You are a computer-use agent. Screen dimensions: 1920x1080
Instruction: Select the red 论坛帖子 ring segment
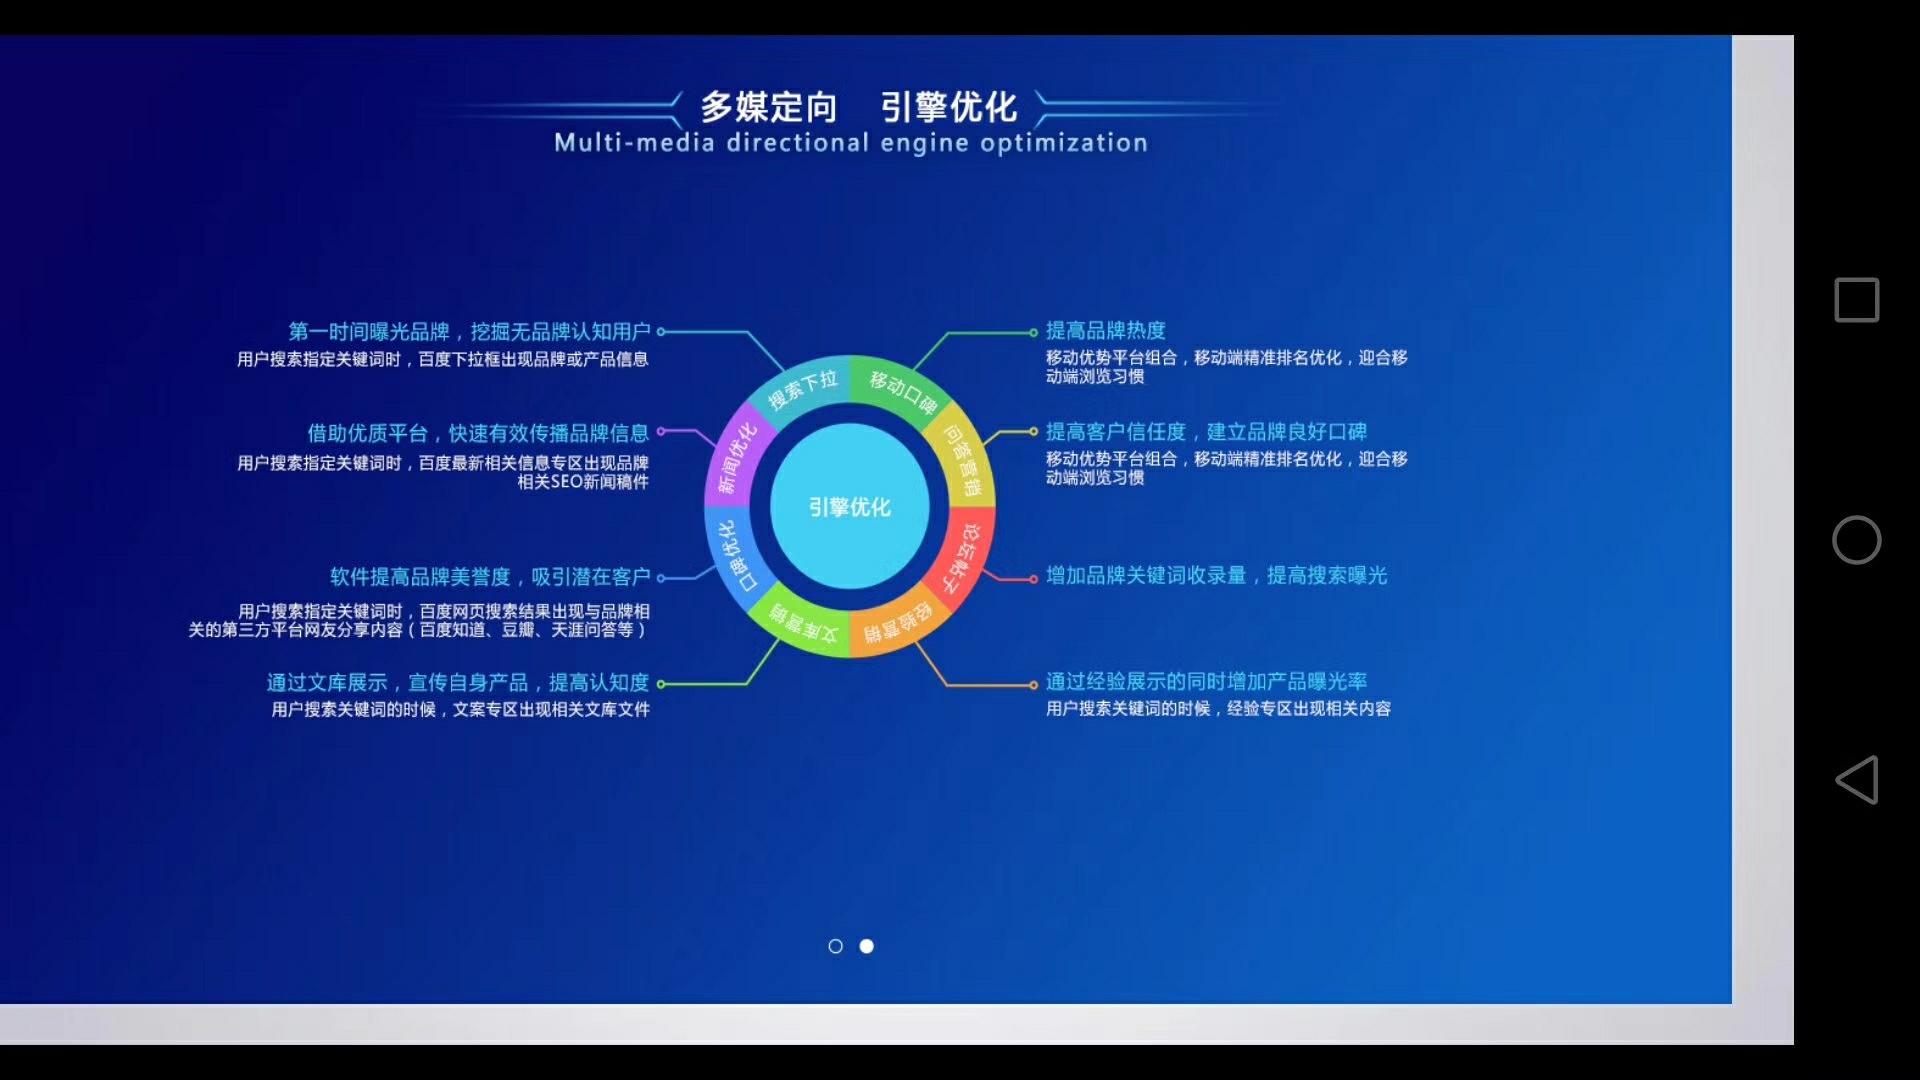(x=964, y=557)
